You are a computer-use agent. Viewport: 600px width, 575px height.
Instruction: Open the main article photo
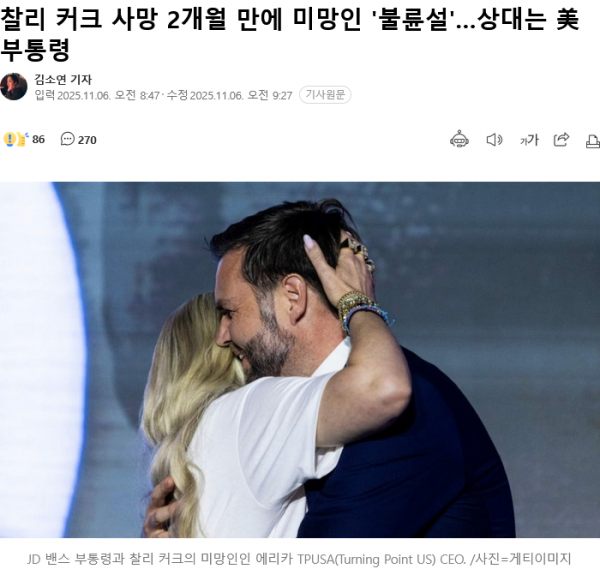300,360
